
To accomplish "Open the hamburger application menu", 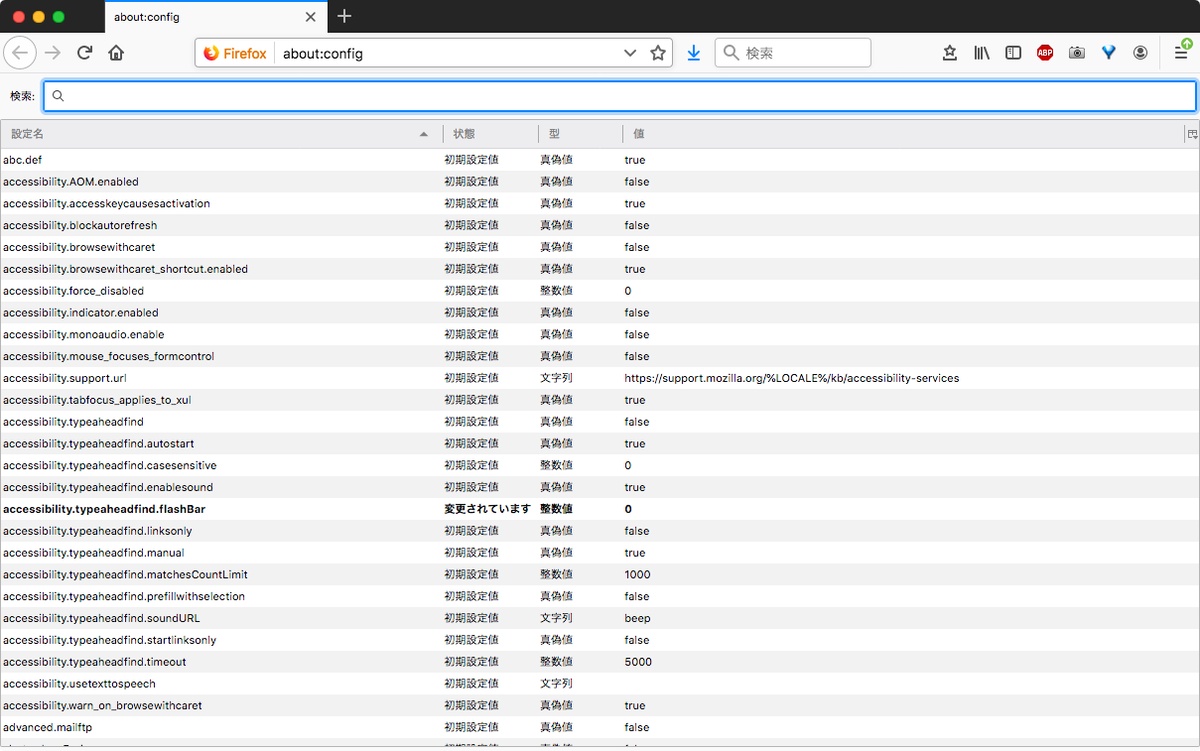I will point(1181,53).
